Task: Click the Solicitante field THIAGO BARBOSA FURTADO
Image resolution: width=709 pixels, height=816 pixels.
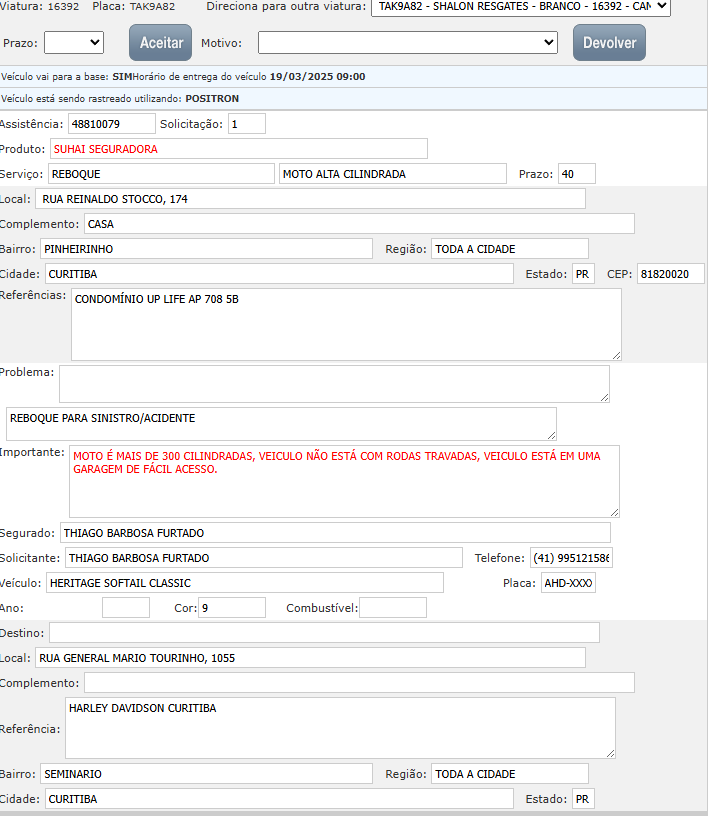Action: click(264, 558)
